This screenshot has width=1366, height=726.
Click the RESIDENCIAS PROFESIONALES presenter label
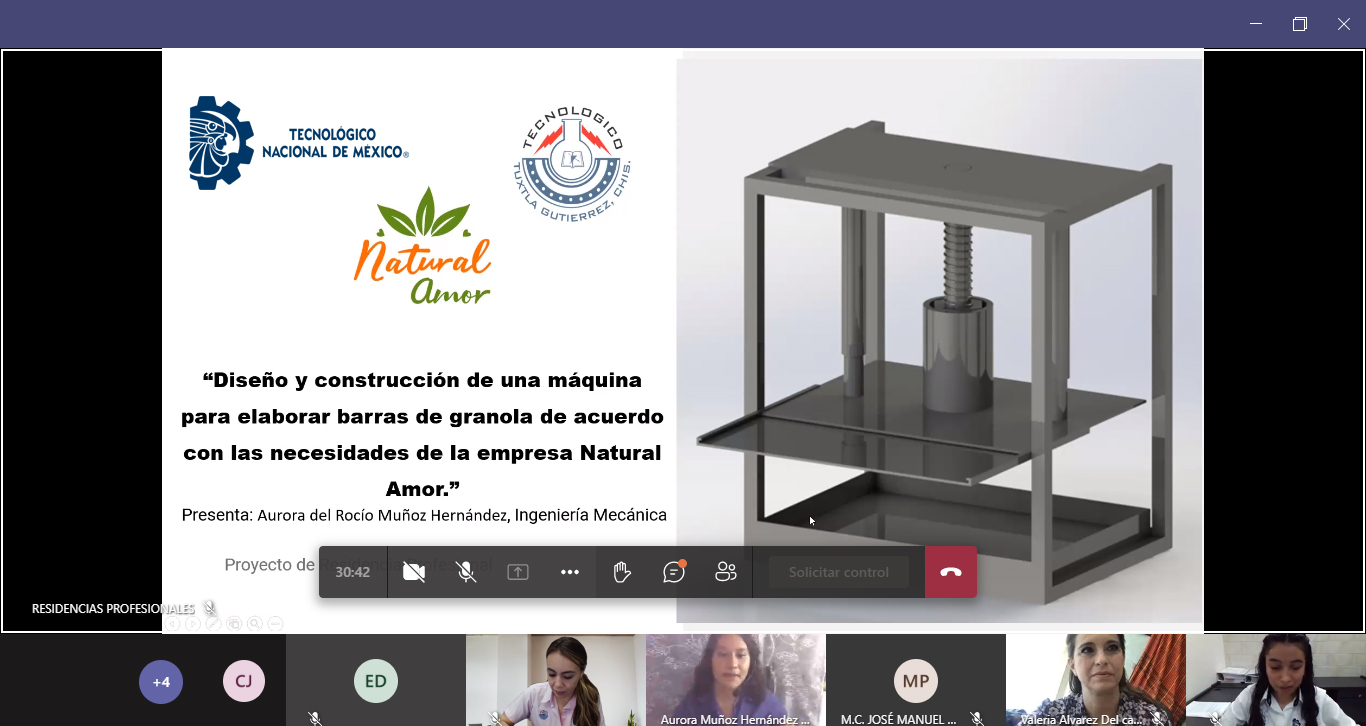tap(113, 608)
